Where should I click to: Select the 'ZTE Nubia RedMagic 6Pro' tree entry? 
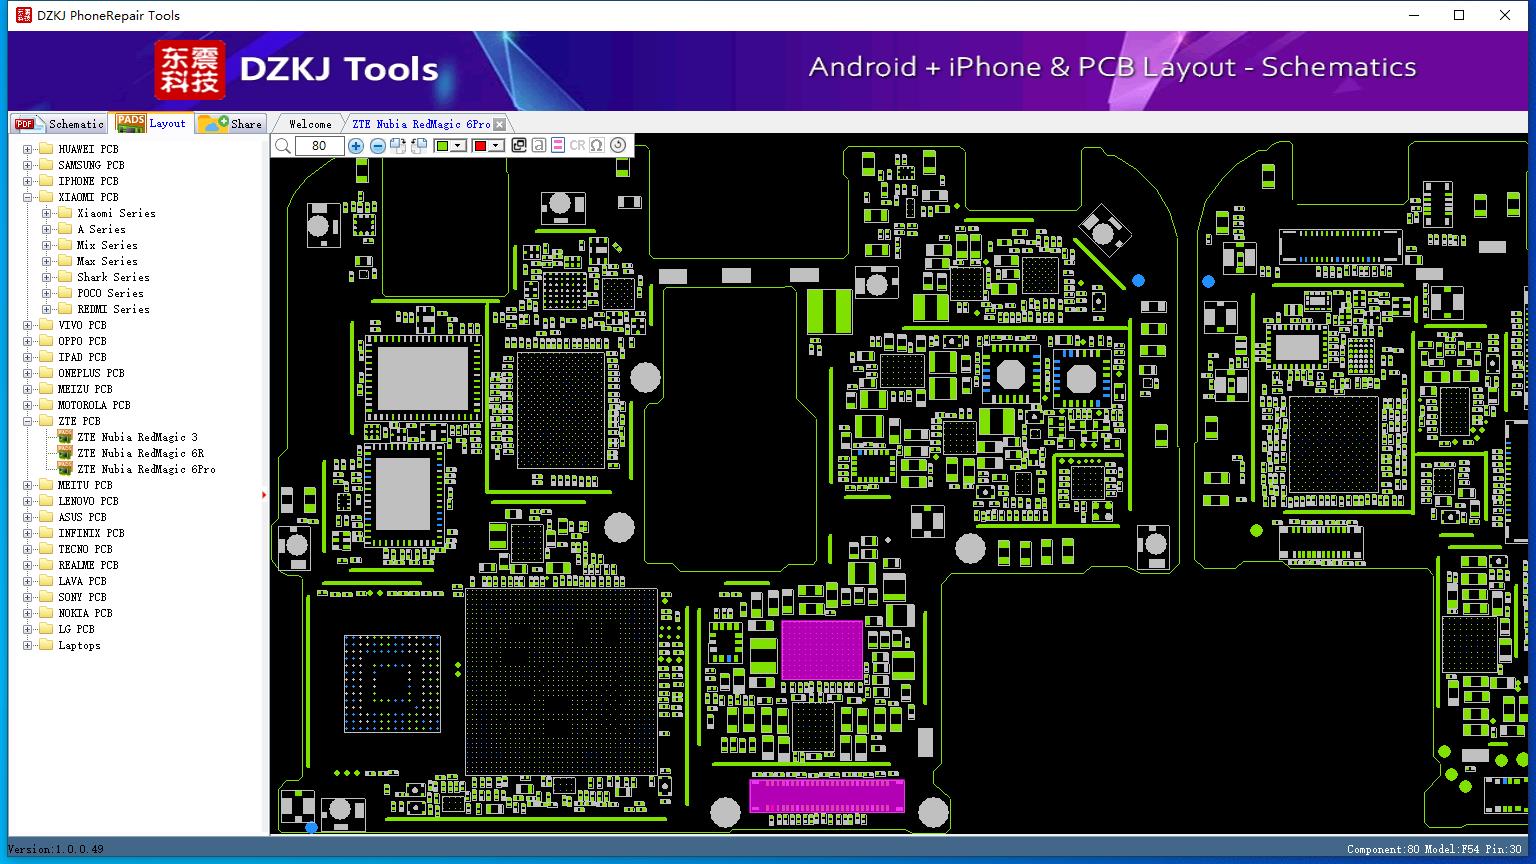click(147, 469)
